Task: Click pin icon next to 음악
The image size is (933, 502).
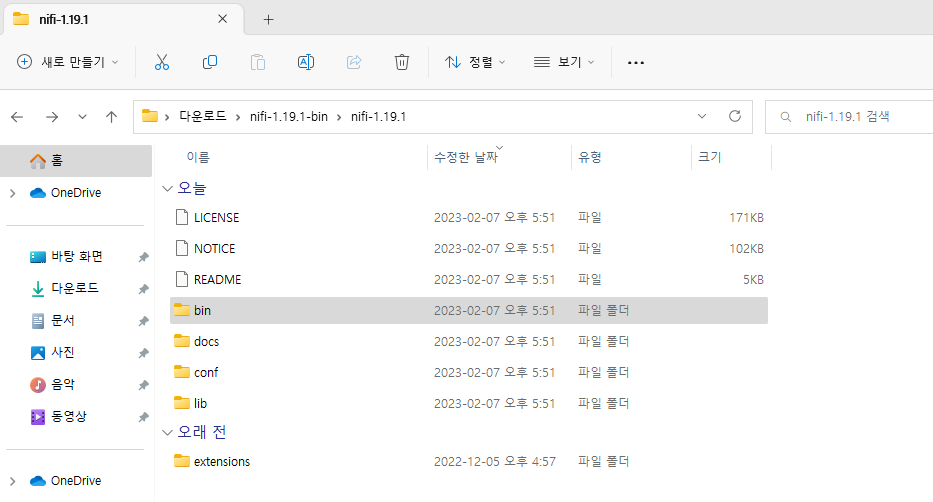Action: (x=143, y=385)
